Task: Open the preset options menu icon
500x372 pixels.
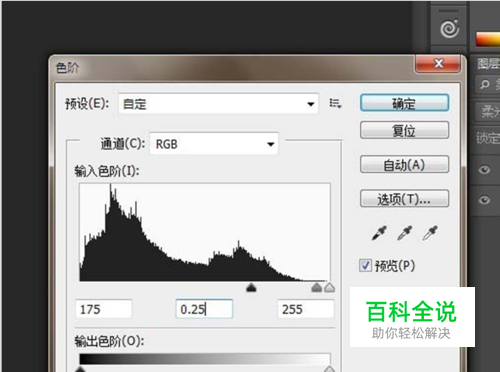Action: [x=335, y=103]
